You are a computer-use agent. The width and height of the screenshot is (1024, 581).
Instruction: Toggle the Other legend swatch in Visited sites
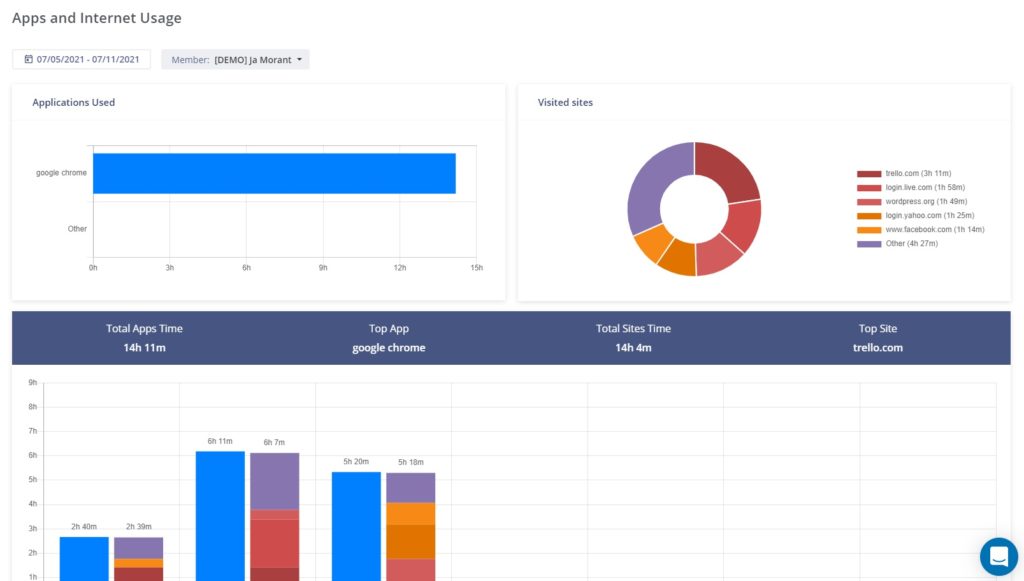coord(869,244)
